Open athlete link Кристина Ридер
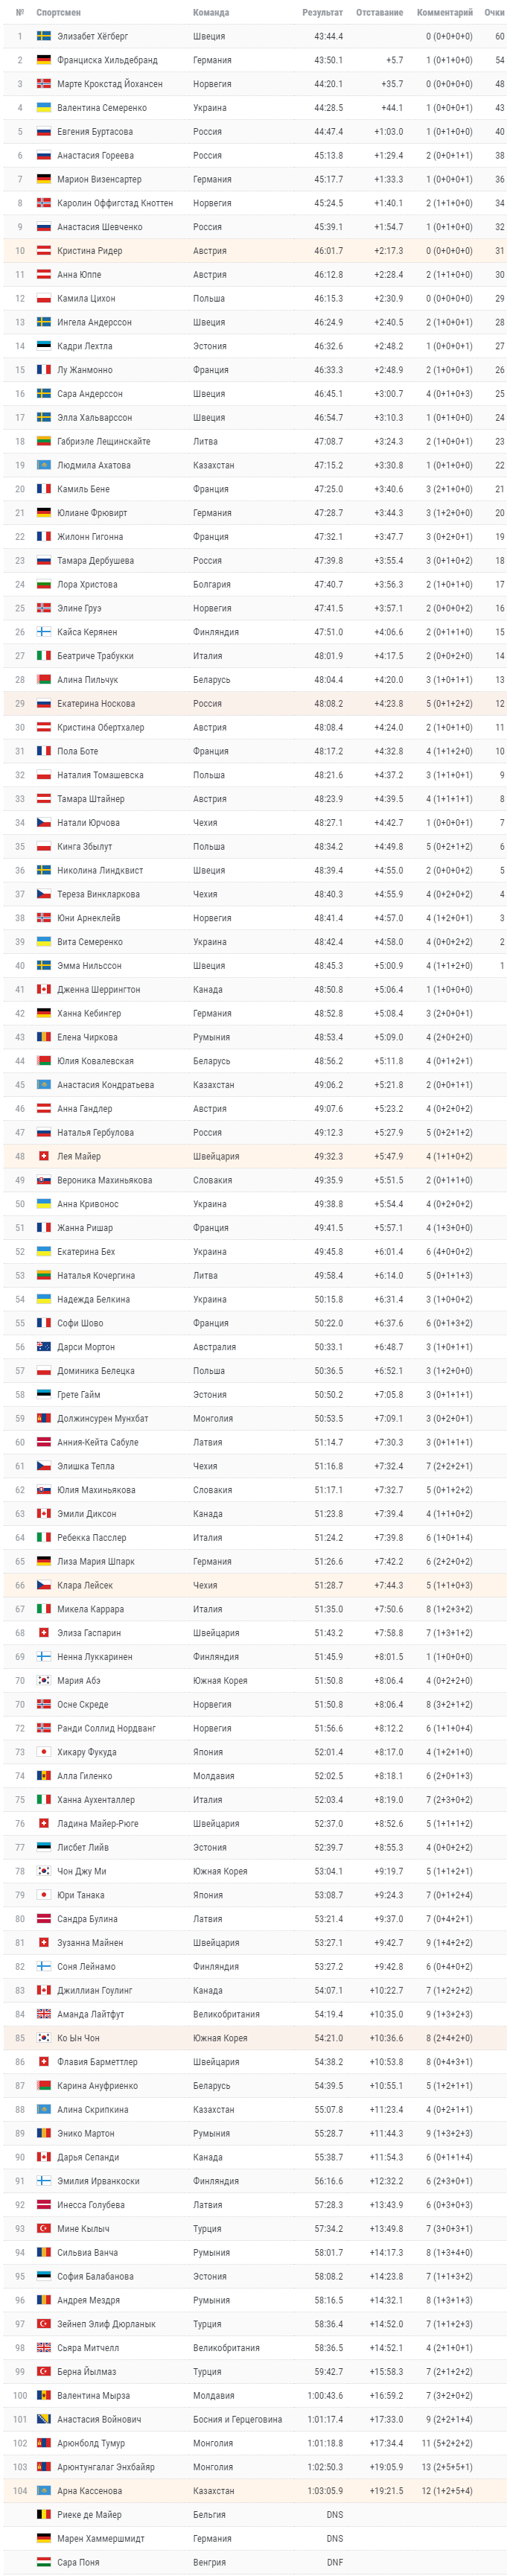507x2576 pixels. click(x=90, y=251)
